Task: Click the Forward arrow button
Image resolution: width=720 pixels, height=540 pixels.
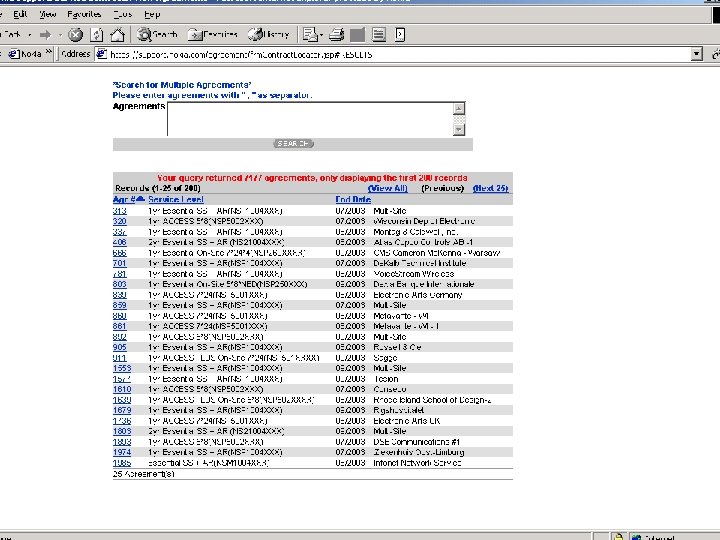Action: (45, 34)
